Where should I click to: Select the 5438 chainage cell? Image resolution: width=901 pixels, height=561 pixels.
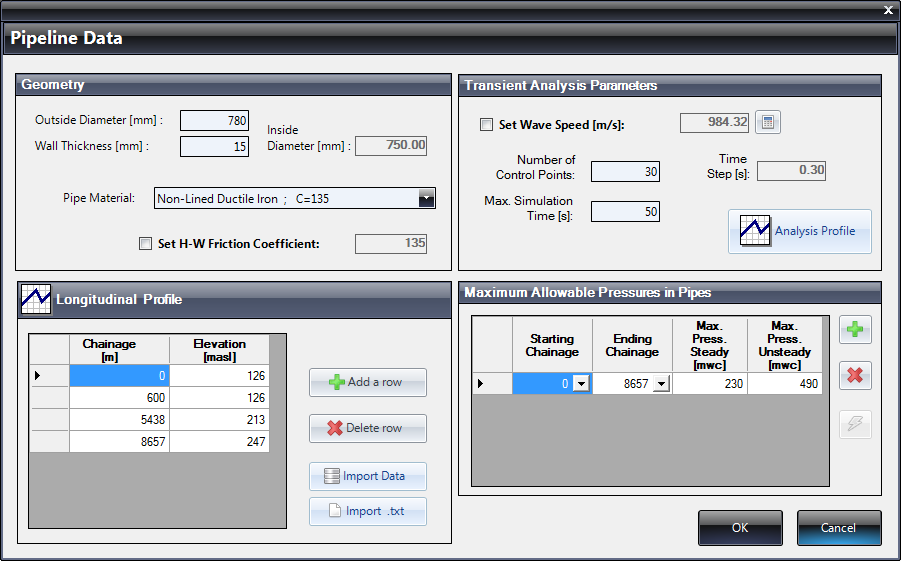(x=118, y=419)
